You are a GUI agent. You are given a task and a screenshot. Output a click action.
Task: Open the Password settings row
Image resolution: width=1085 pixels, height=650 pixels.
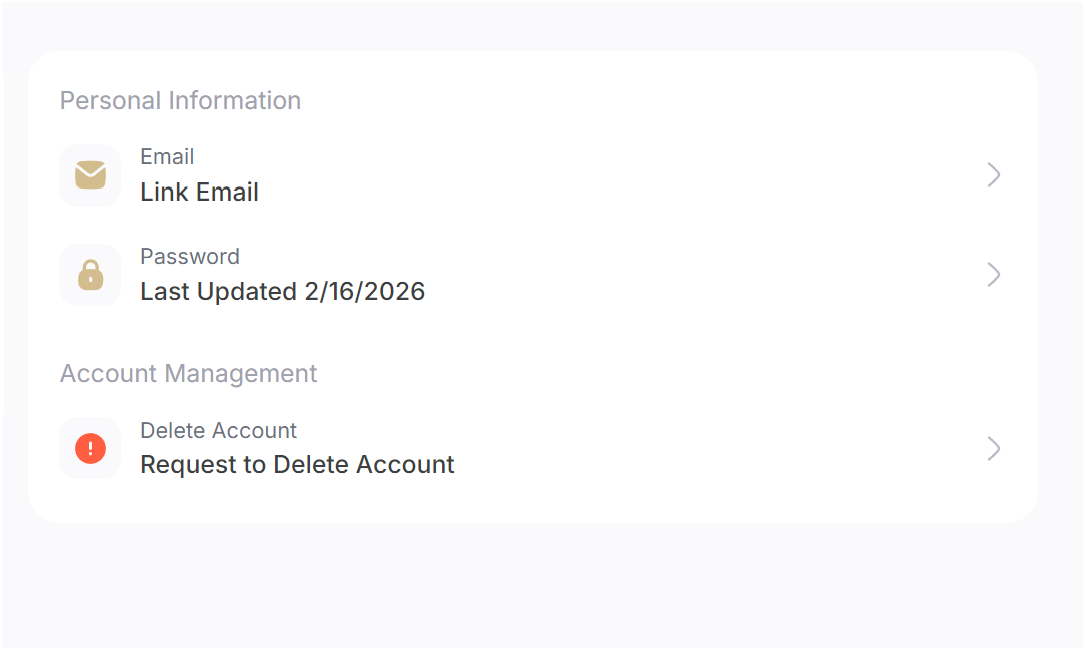point(532,275)
